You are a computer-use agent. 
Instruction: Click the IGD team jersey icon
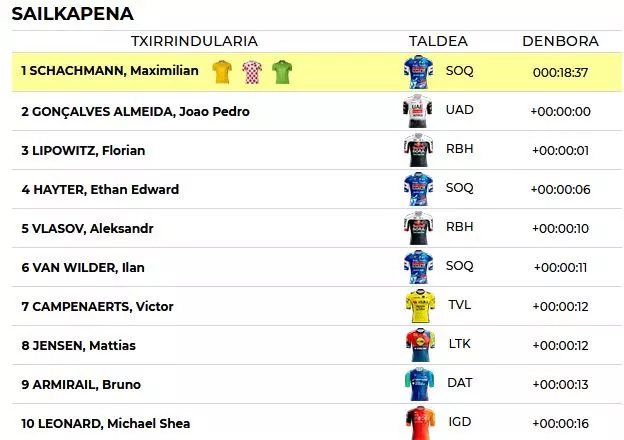coord(418,423)
